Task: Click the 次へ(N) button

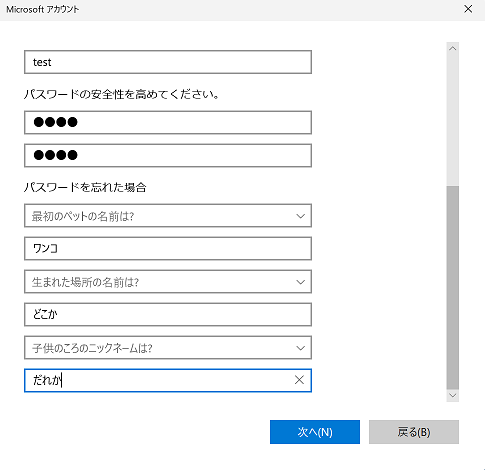Action: (x=315, y=432)
